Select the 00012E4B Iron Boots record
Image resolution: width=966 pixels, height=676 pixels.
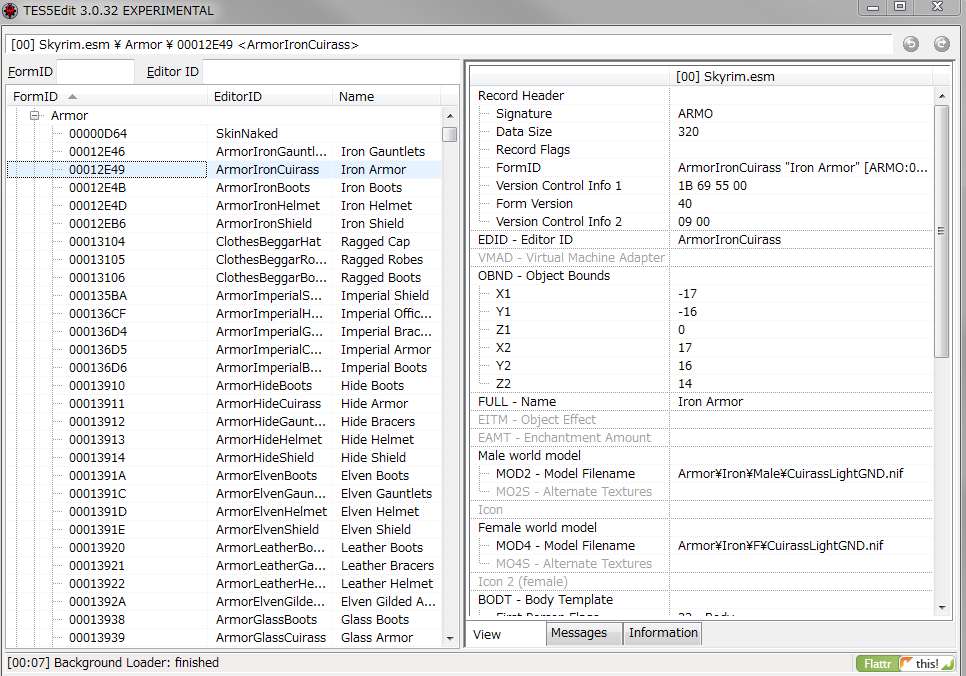[224, 187]
